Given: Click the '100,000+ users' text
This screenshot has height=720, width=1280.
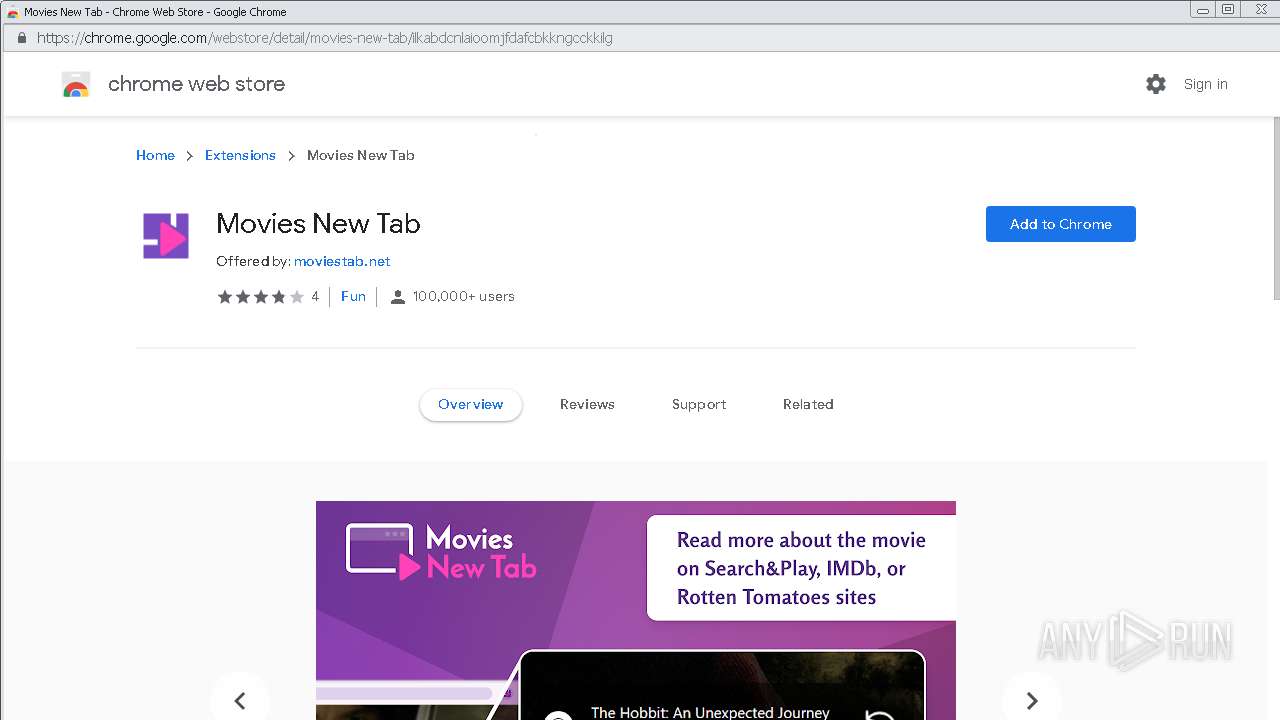Looking at the screenshot, I should pos(463,296).
